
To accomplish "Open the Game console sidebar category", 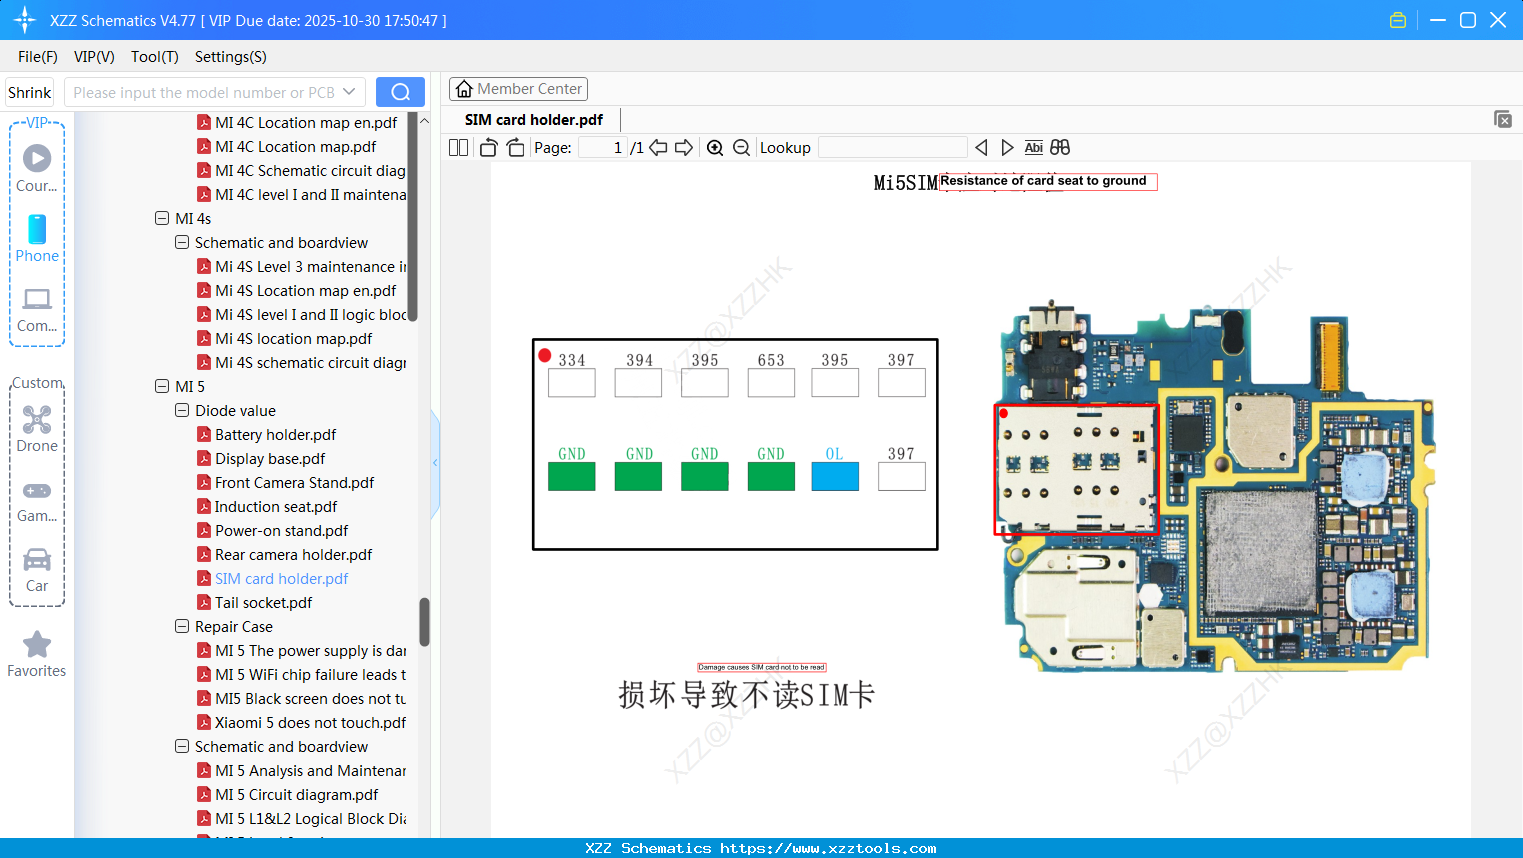I will point(37,500).
